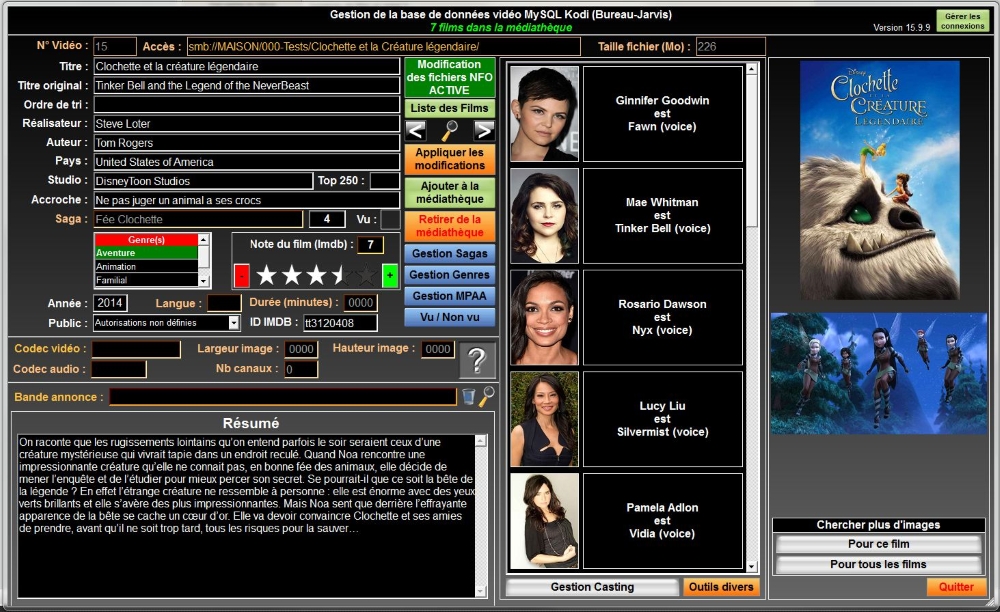Edit the Studio field

point(203,181)
